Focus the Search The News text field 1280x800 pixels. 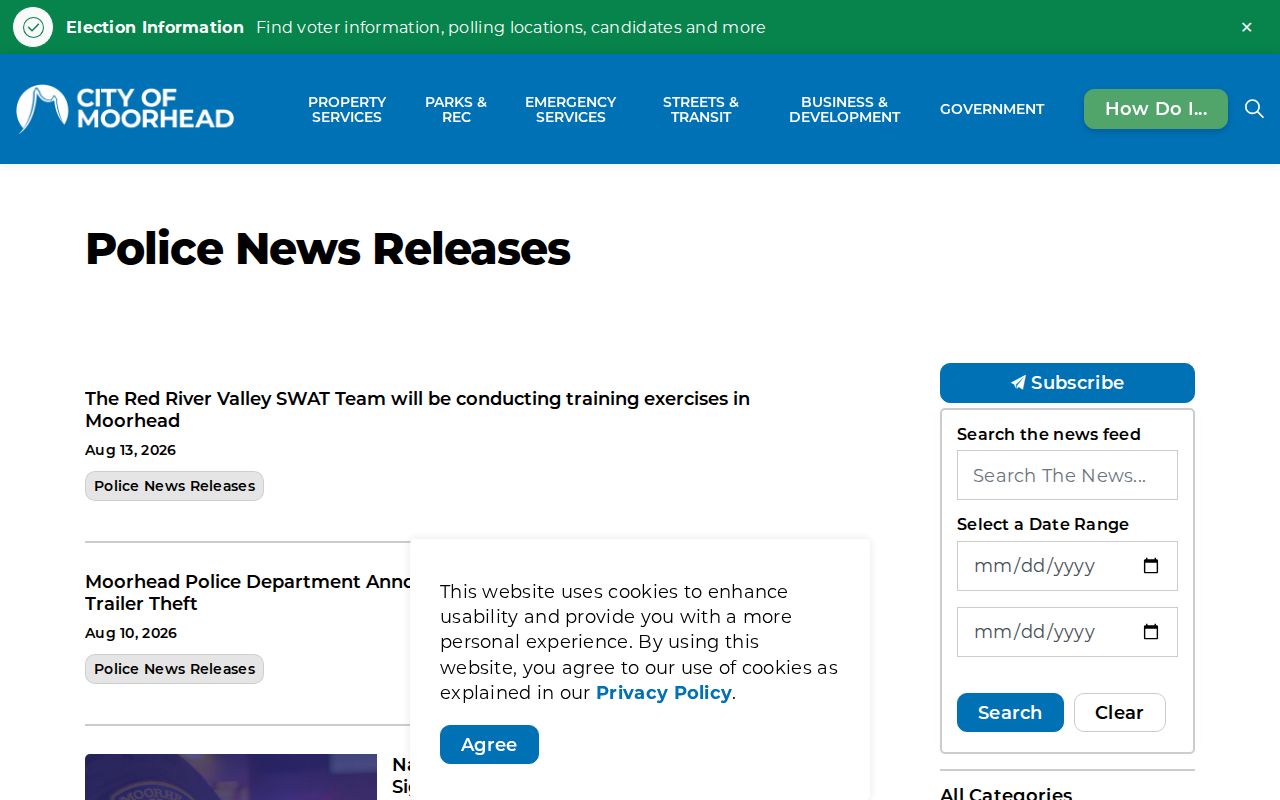click(1067, 475)
